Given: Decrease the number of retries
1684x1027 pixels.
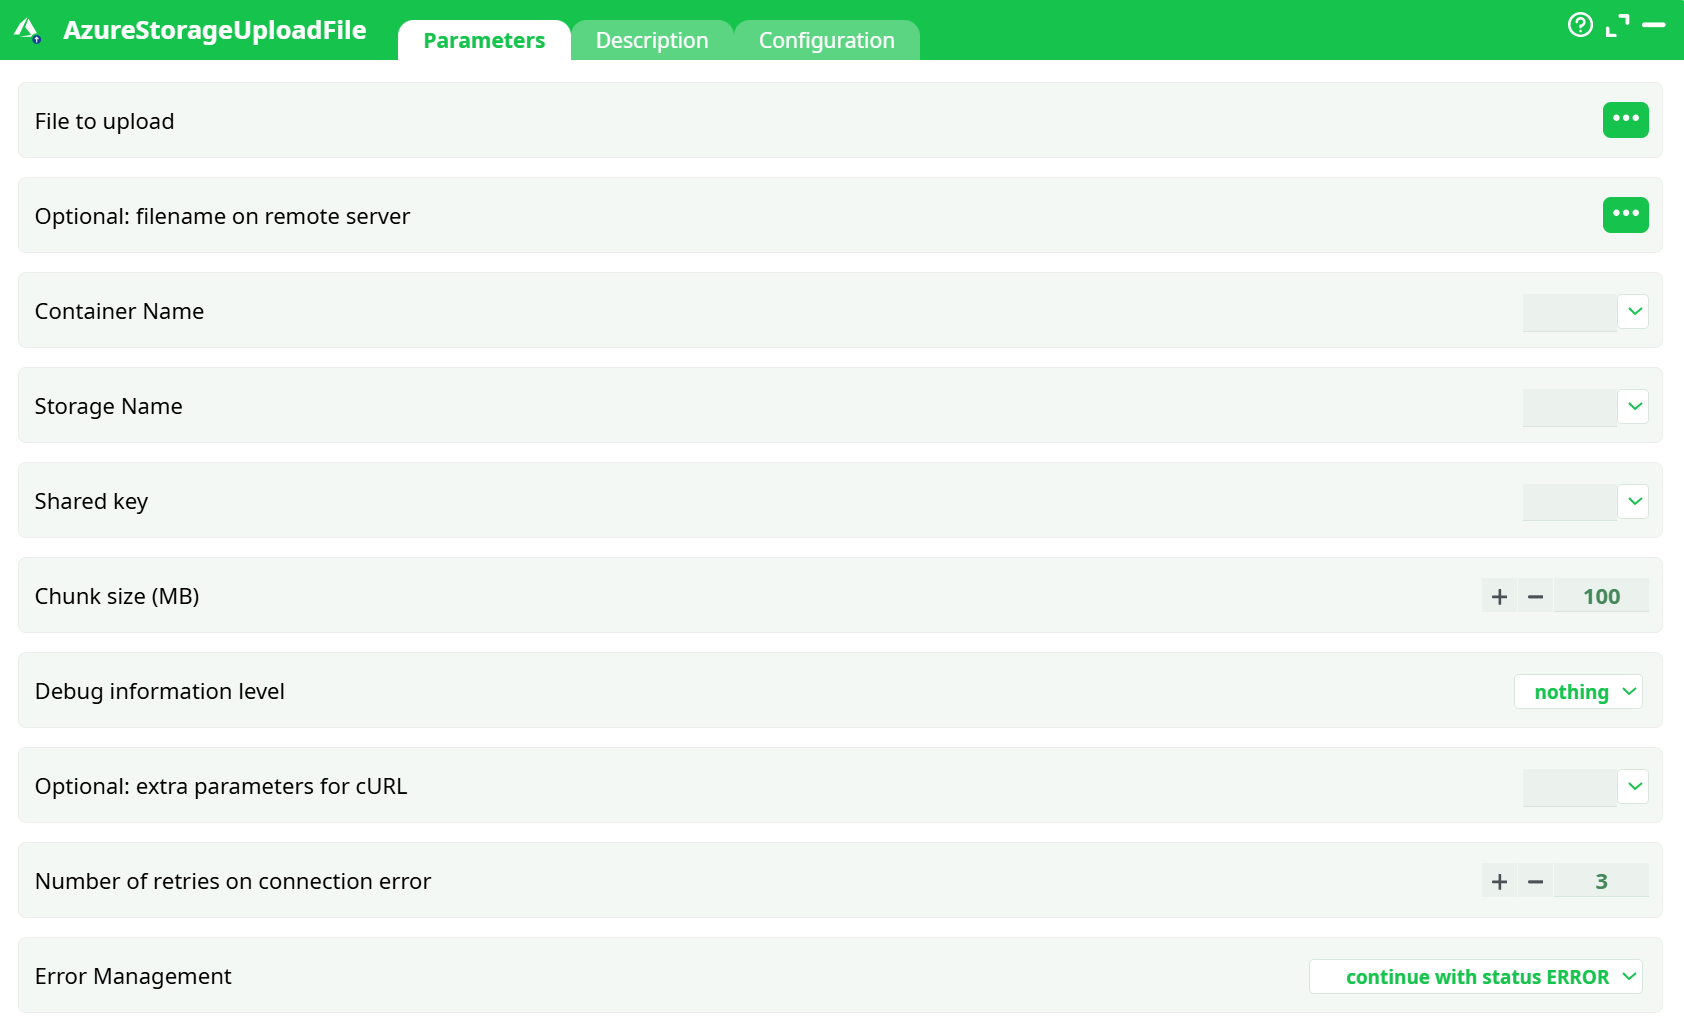Looking at the screenshot, I should tap(1536, 881).
